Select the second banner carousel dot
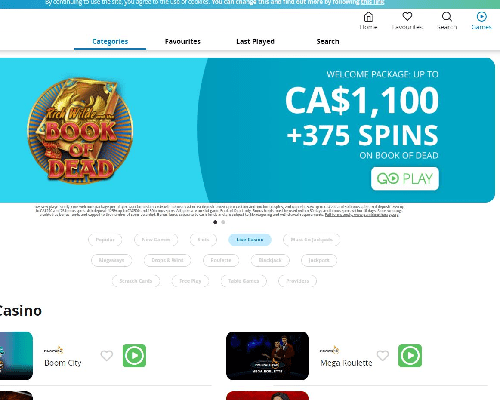Screen dimensions: 500x400 tap(223, 222)
